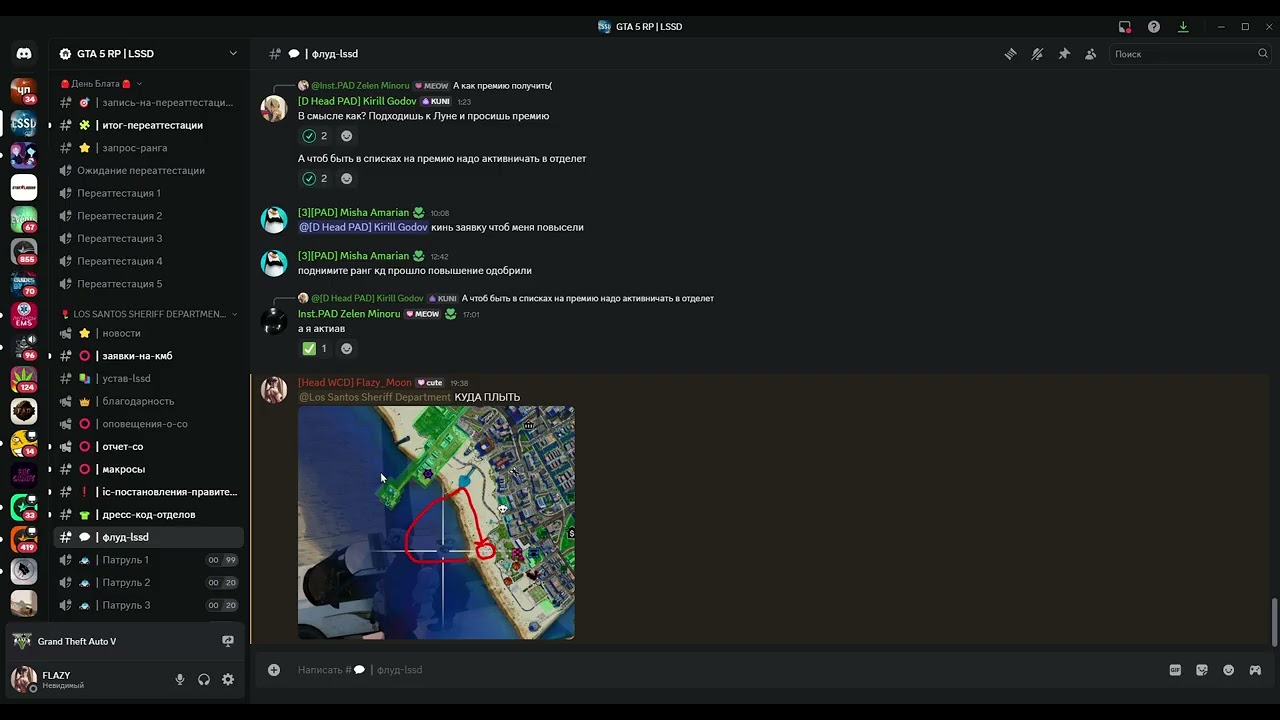The image size is (1280, 720).
Task: Join Переаттестация 1 voice channel
Action: pos(149,193)
